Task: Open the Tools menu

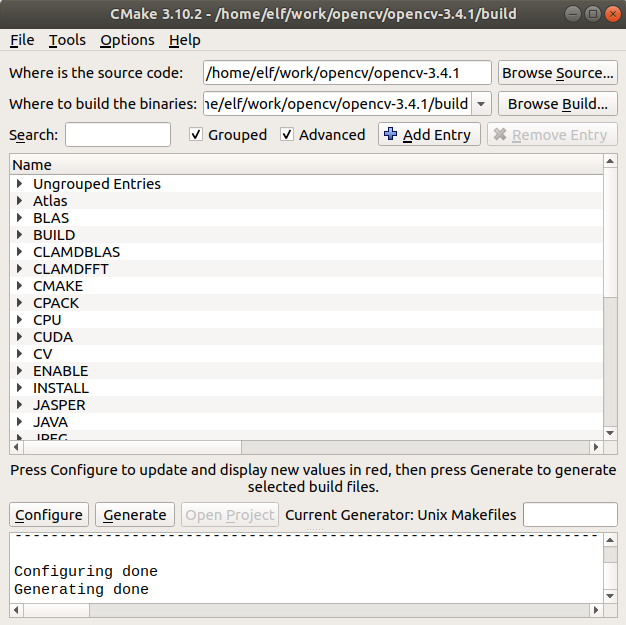Action: point(67,40)
